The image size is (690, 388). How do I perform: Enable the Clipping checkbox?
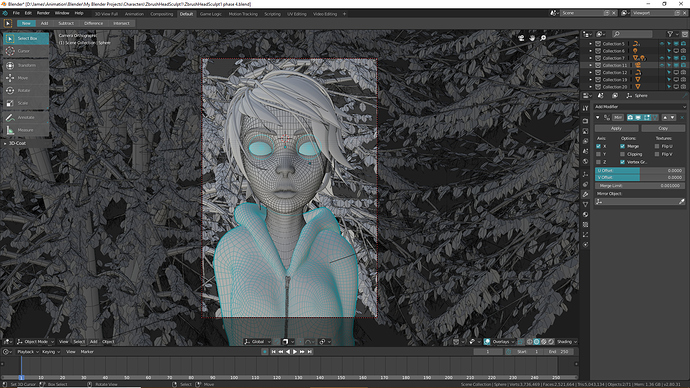(x=622, y=154)
